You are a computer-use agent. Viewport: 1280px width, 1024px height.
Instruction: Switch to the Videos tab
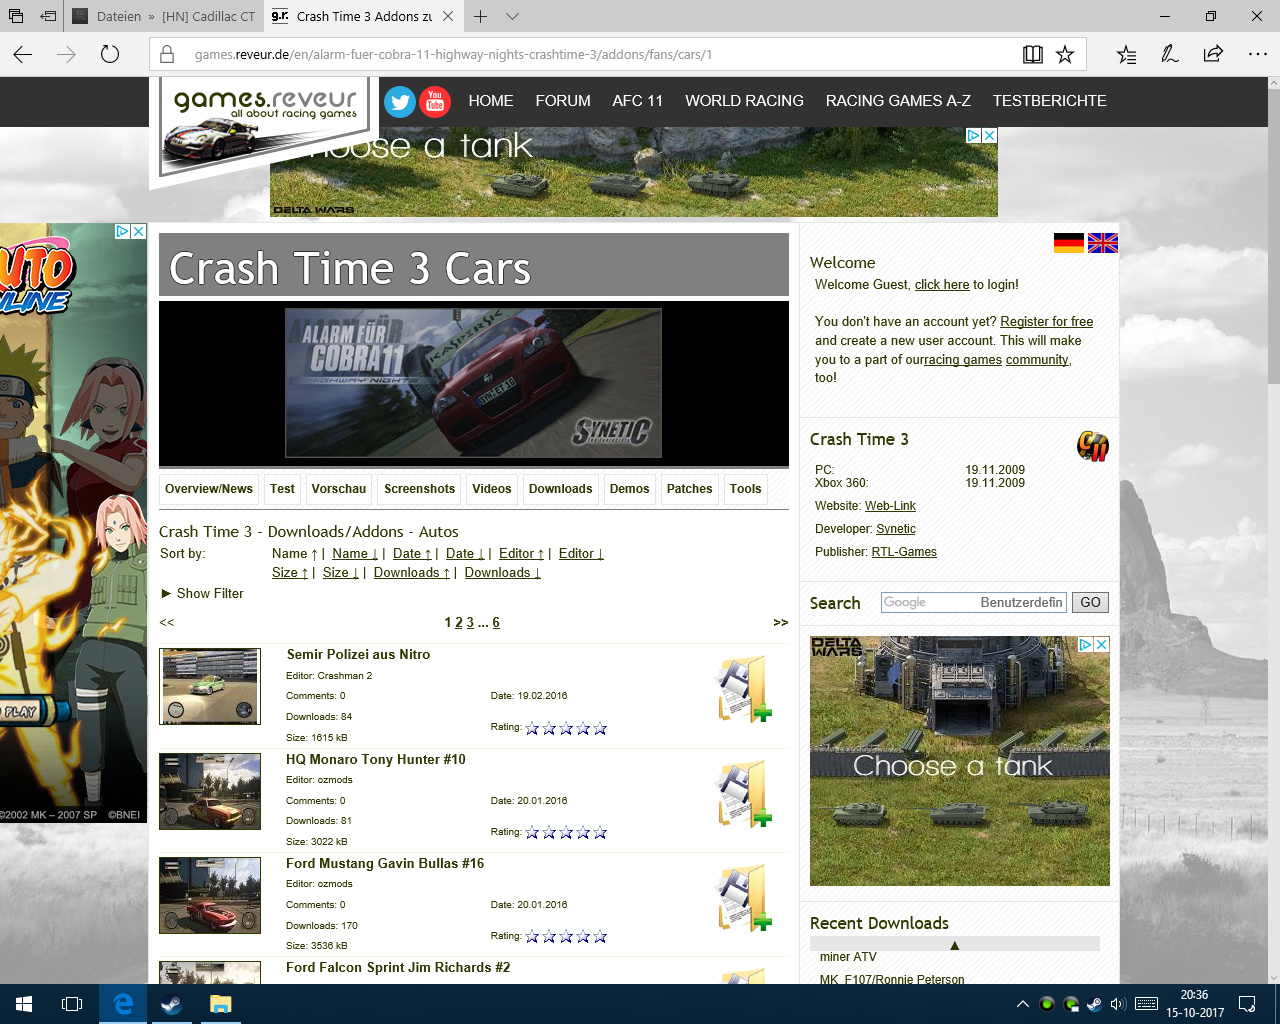coord(492,489)
